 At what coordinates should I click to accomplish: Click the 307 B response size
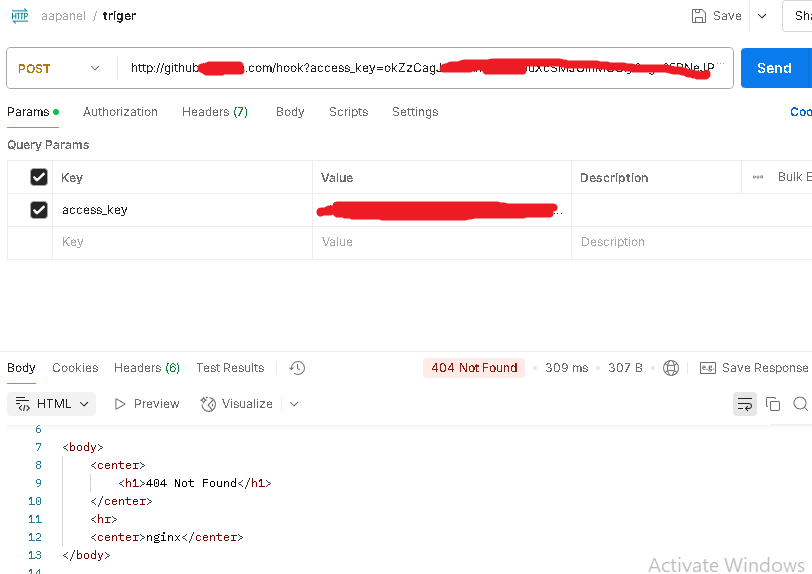pos(625,368)
